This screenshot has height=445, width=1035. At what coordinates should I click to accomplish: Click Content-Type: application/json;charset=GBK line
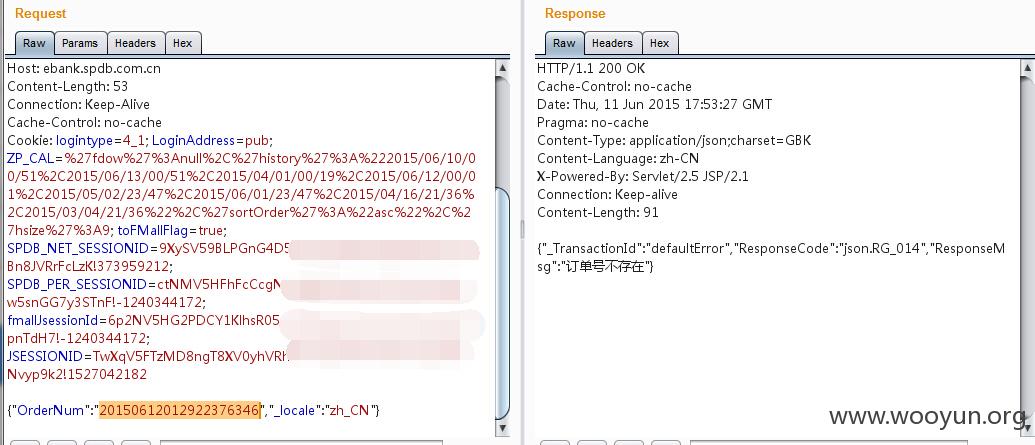[x=674, y=140]
